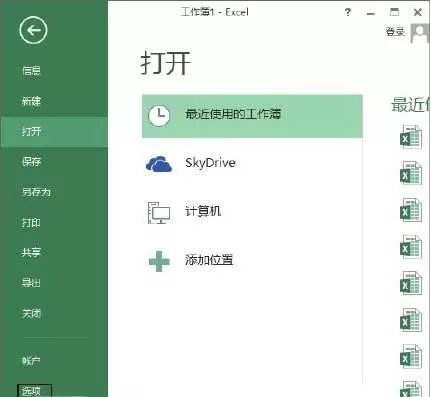This screenshot has width=431, height=397.
Task: Minimize the Excel window
Action: (x=370, y=13)
